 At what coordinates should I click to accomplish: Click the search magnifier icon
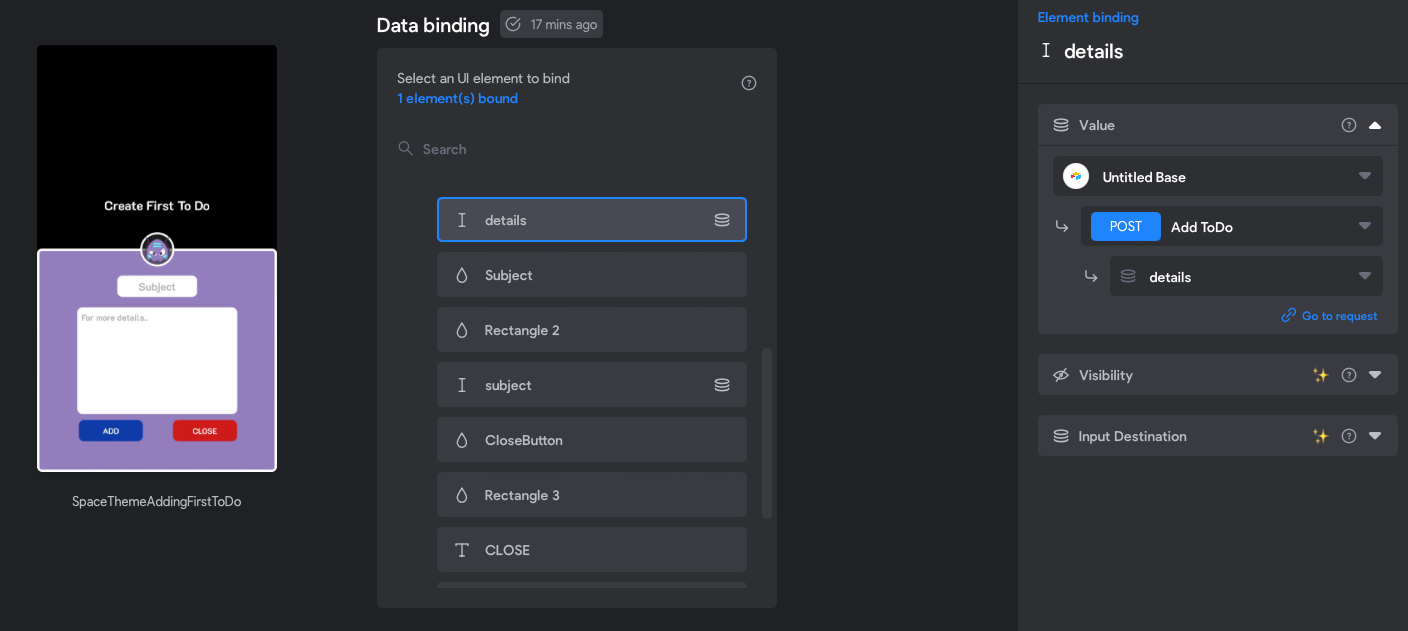click(405, 148)
